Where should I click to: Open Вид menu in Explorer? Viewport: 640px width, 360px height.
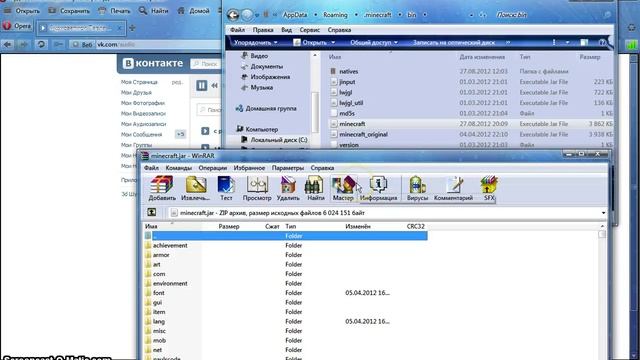(286, 30)
